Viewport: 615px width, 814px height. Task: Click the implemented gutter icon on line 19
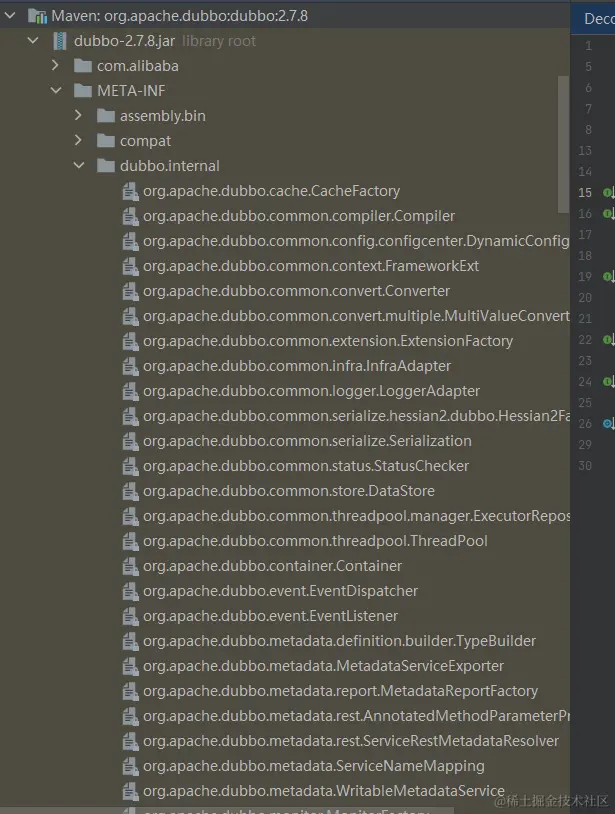(x=608, y=276)
